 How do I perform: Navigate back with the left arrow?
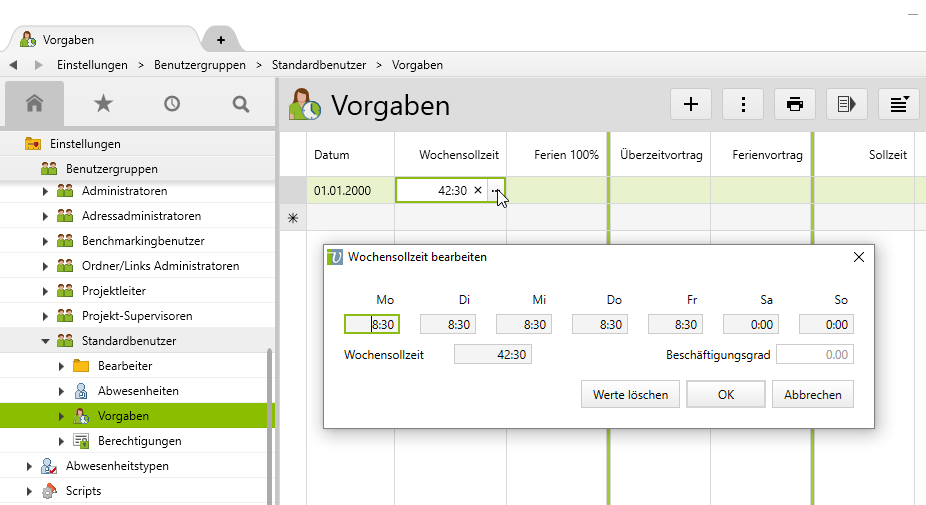[x=13, y=65]
